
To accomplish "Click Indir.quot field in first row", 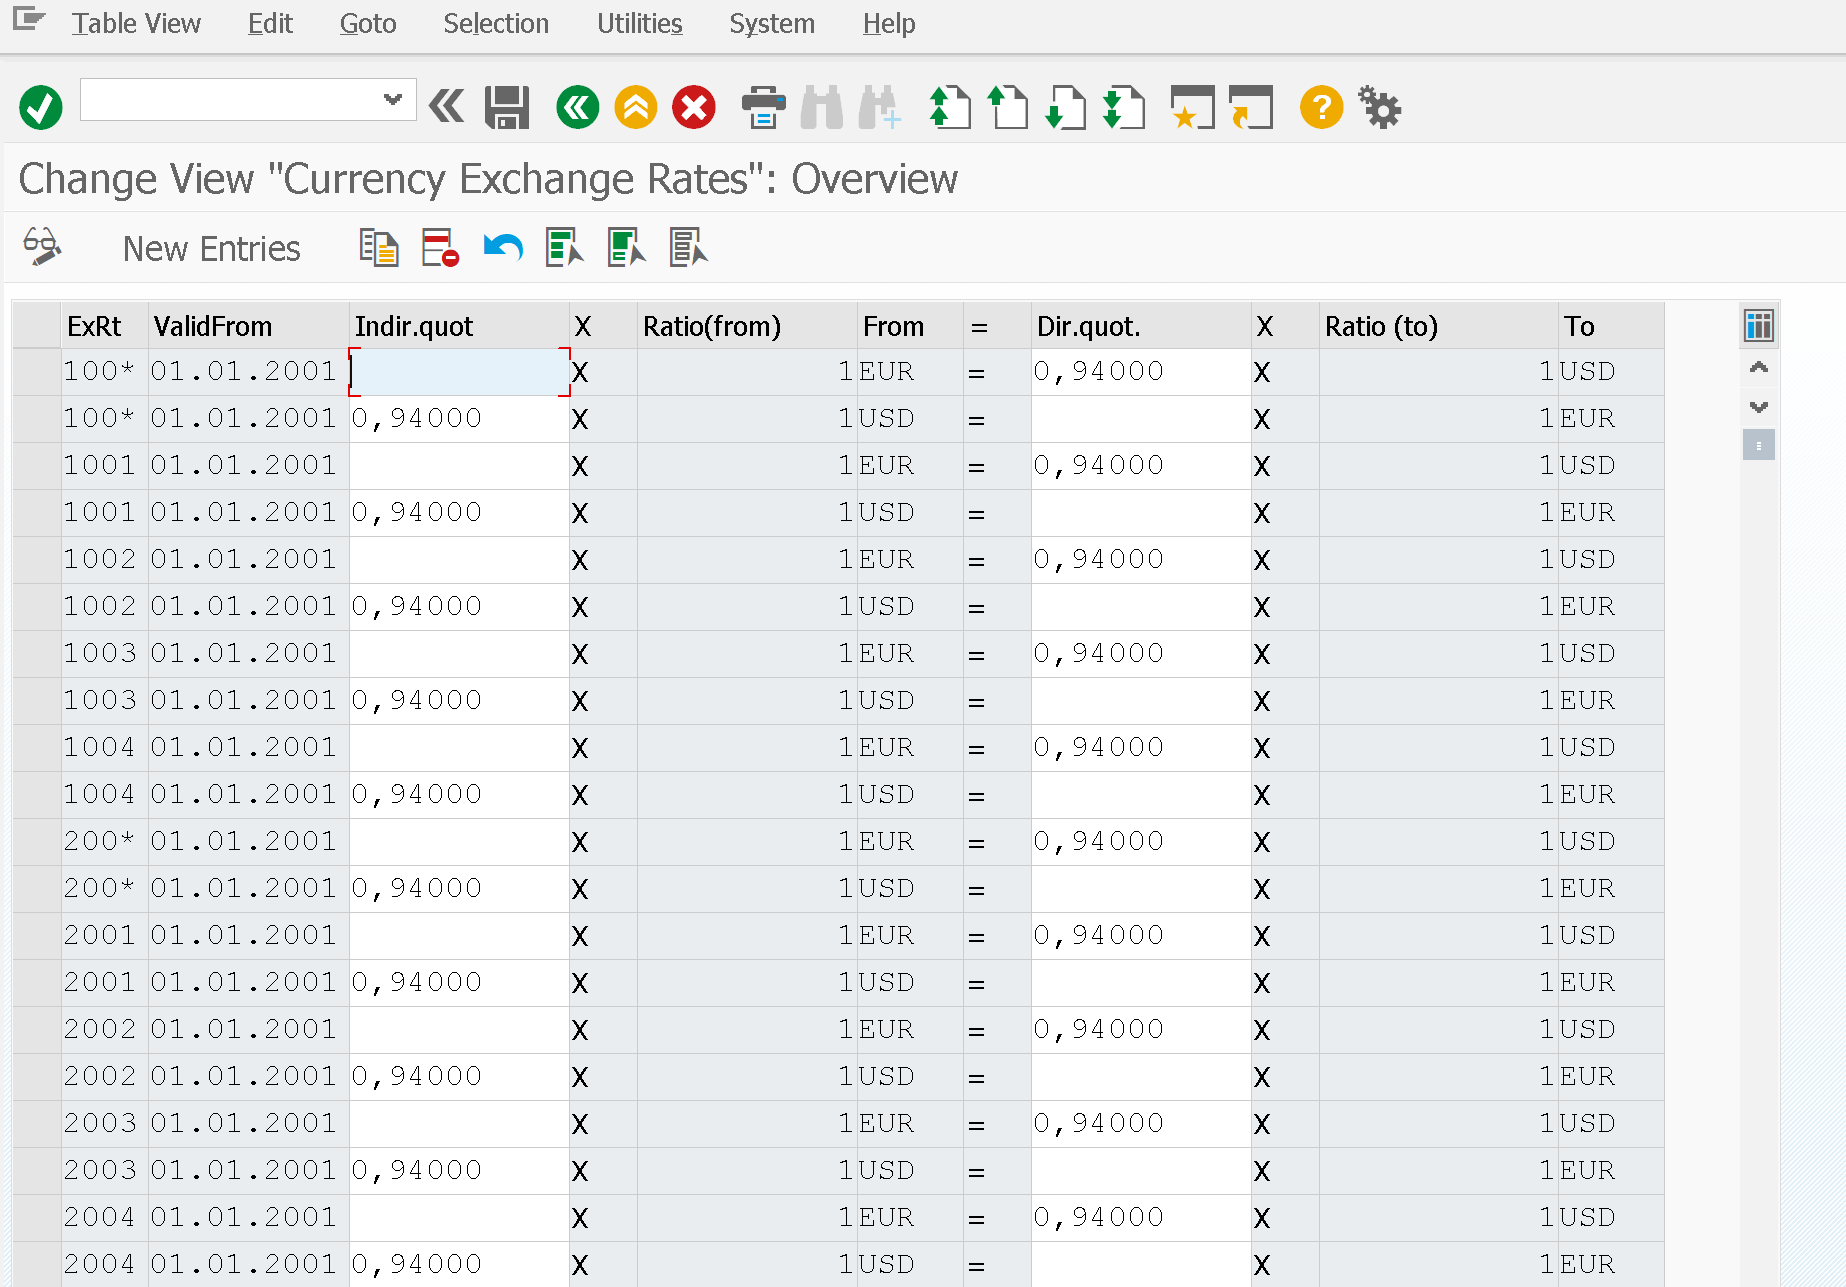I will 459,372.
